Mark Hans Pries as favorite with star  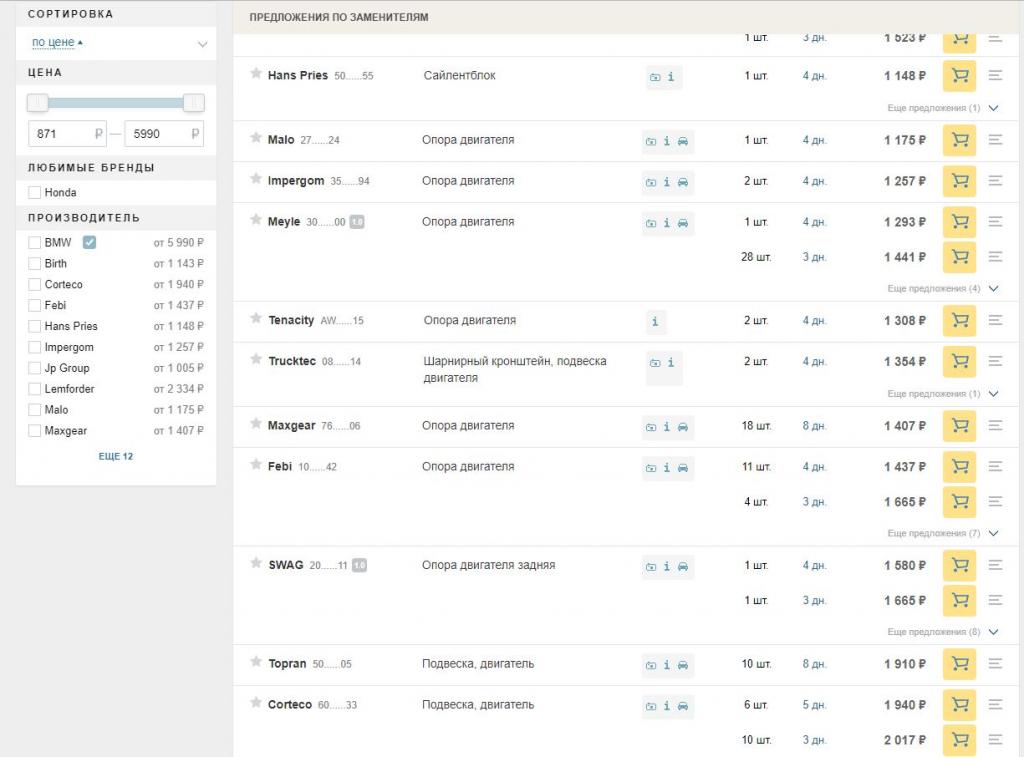(x=256, y=73)
